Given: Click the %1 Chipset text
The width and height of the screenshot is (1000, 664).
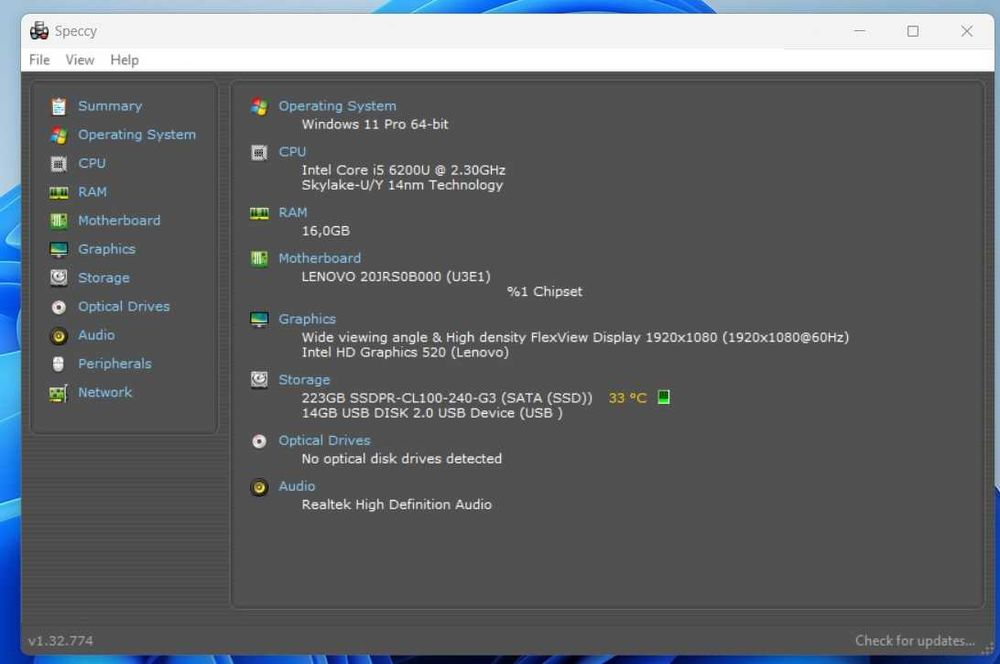Looking at the screenshot, I should pos(545,291).
